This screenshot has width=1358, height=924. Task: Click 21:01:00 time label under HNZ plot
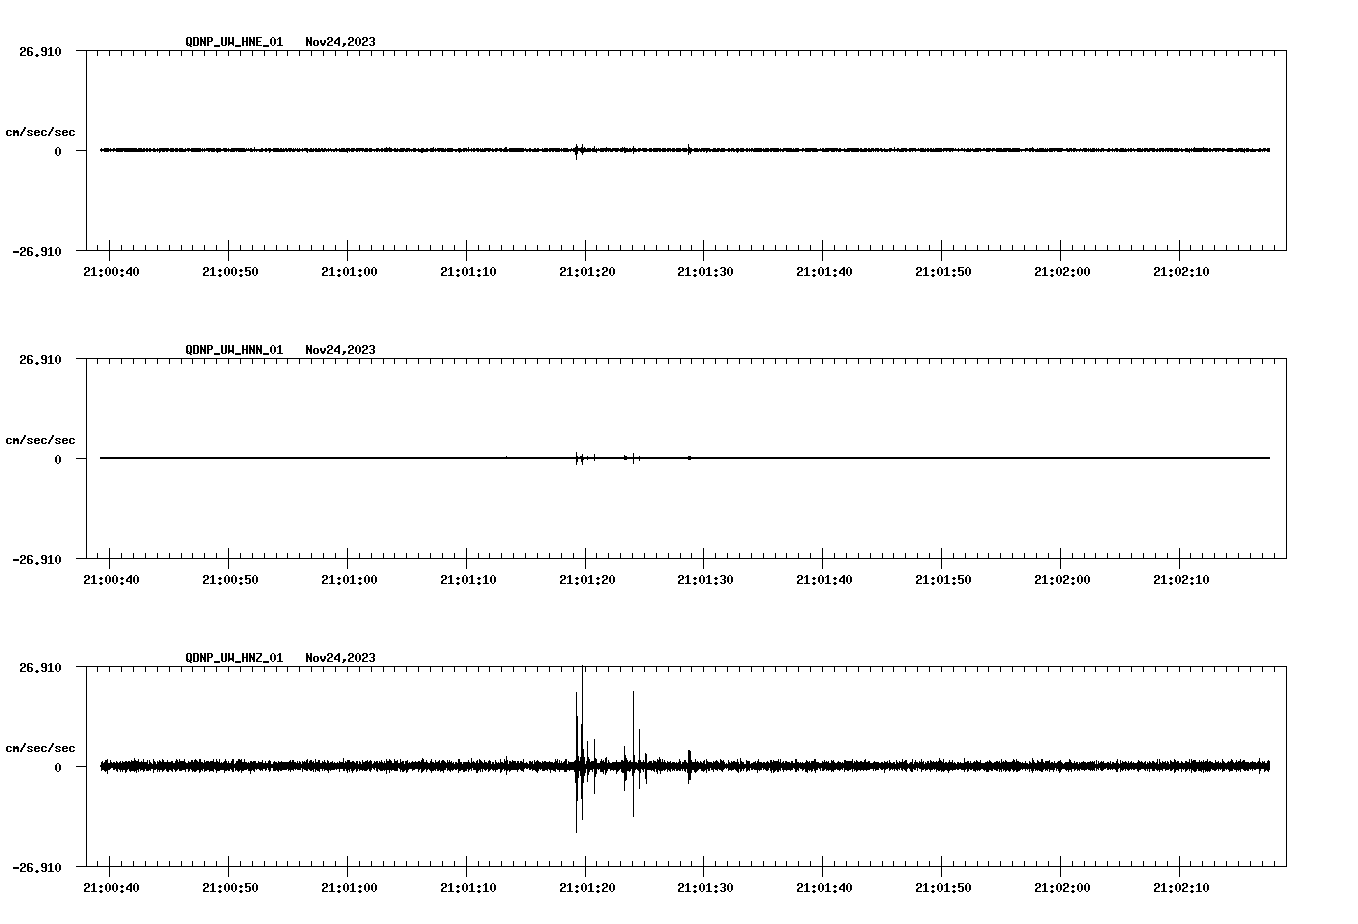(x=349, y=888)
